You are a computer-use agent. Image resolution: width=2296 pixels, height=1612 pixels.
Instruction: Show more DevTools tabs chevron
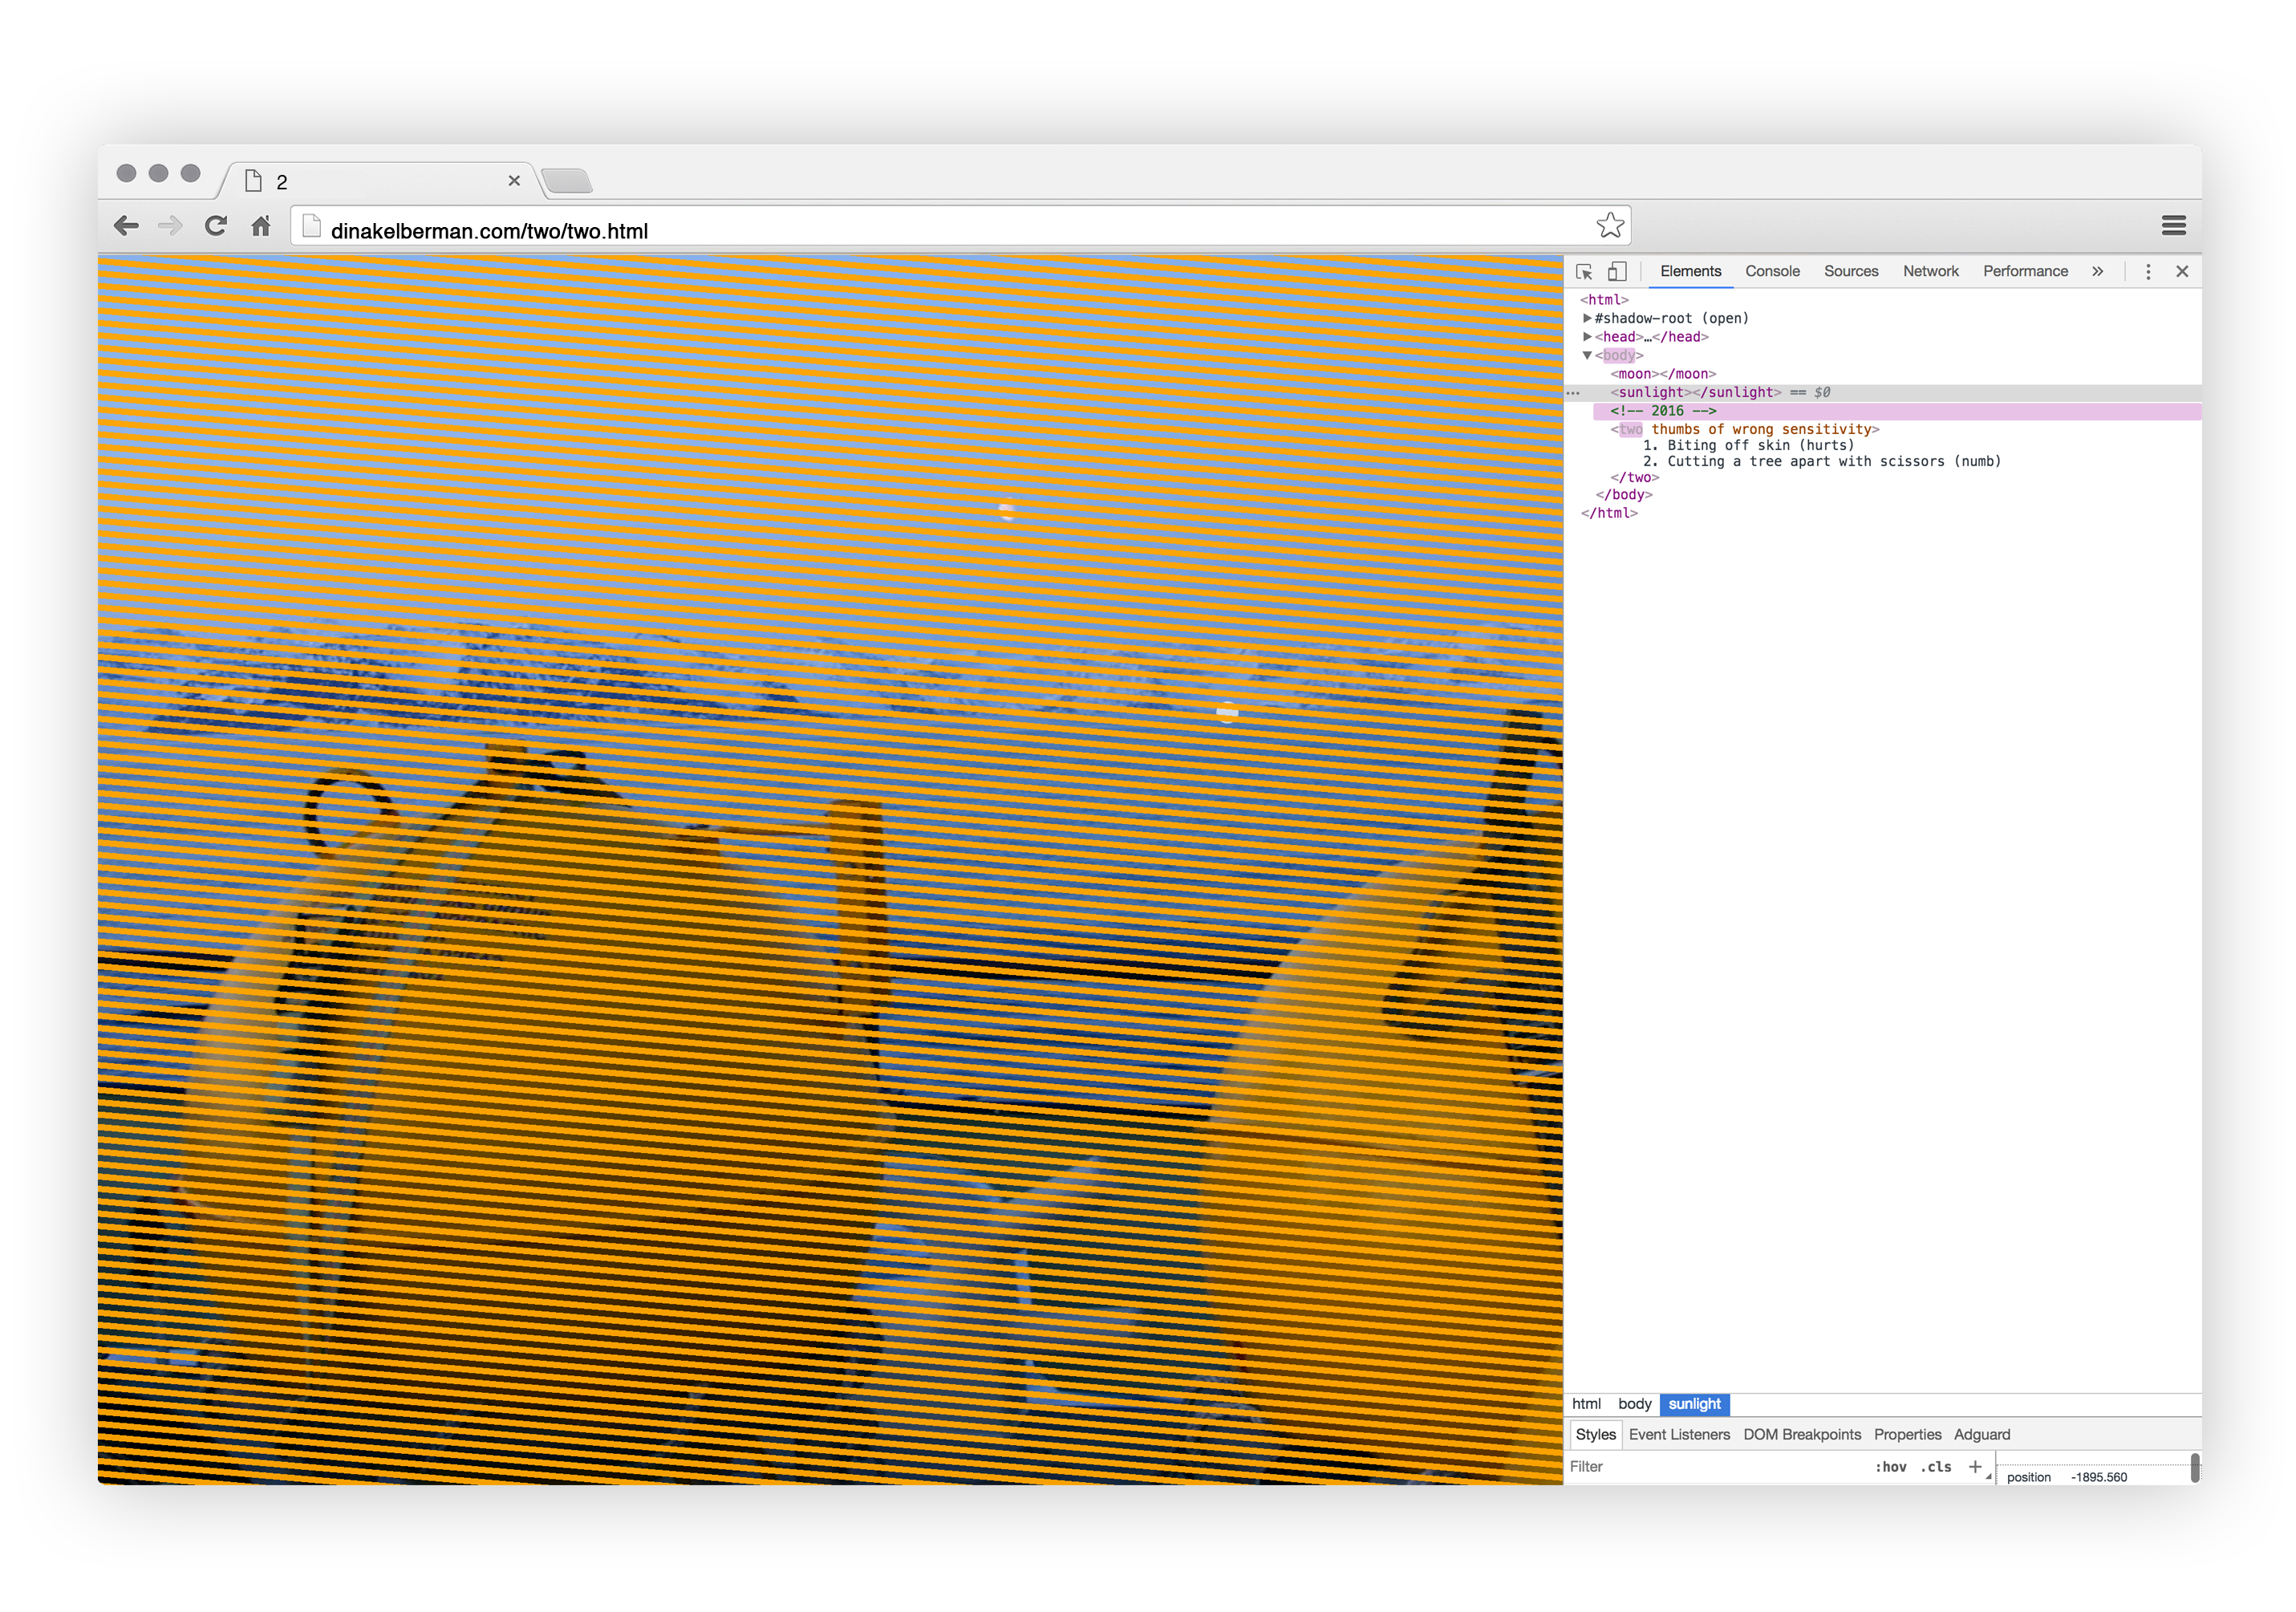click(x=2097, y=272)
